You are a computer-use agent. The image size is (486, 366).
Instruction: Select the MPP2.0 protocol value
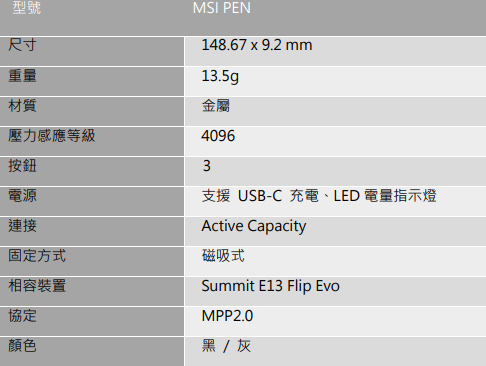[x=227, y=316]
